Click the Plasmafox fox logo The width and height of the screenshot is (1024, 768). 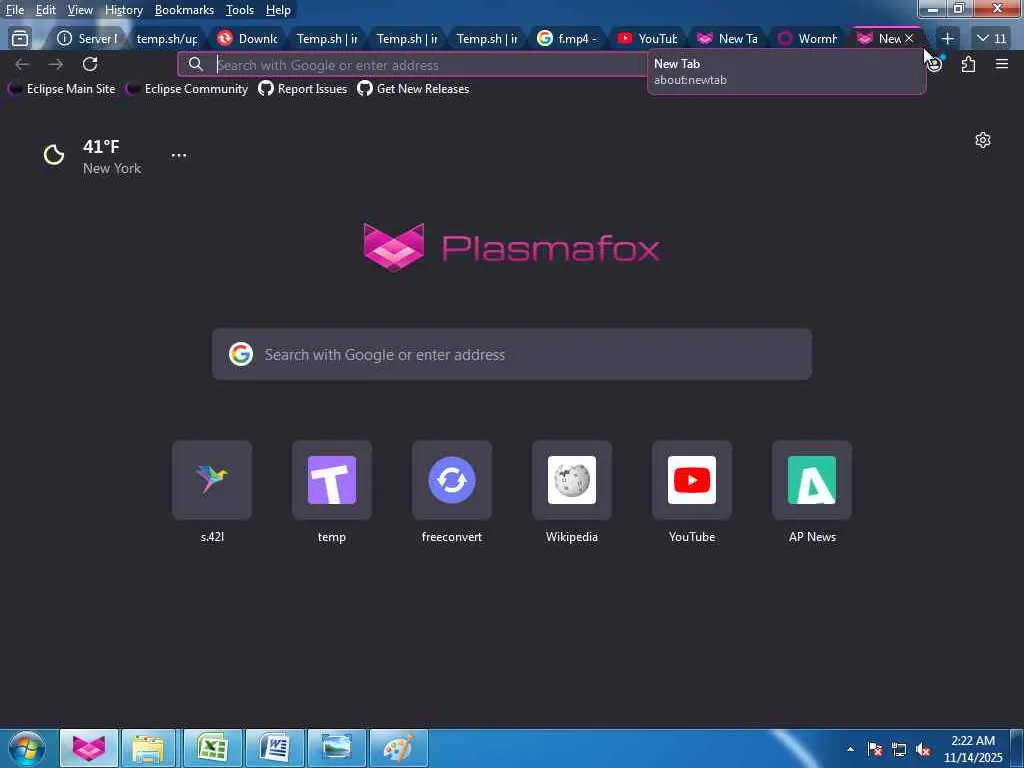pyautogui.click(x=394, y=247)
